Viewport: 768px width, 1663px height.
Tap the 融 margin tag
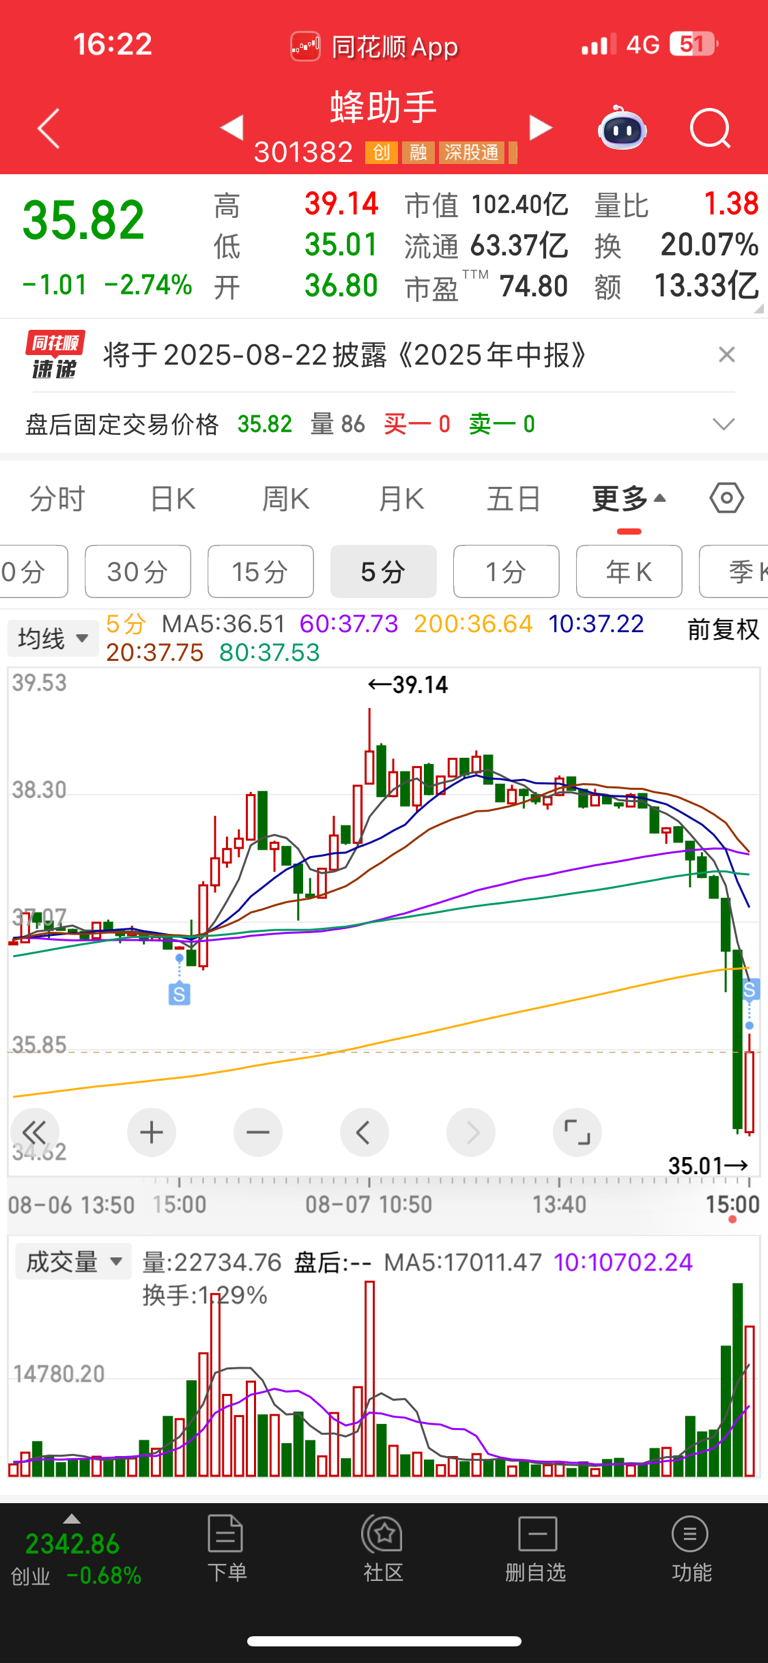418,152
